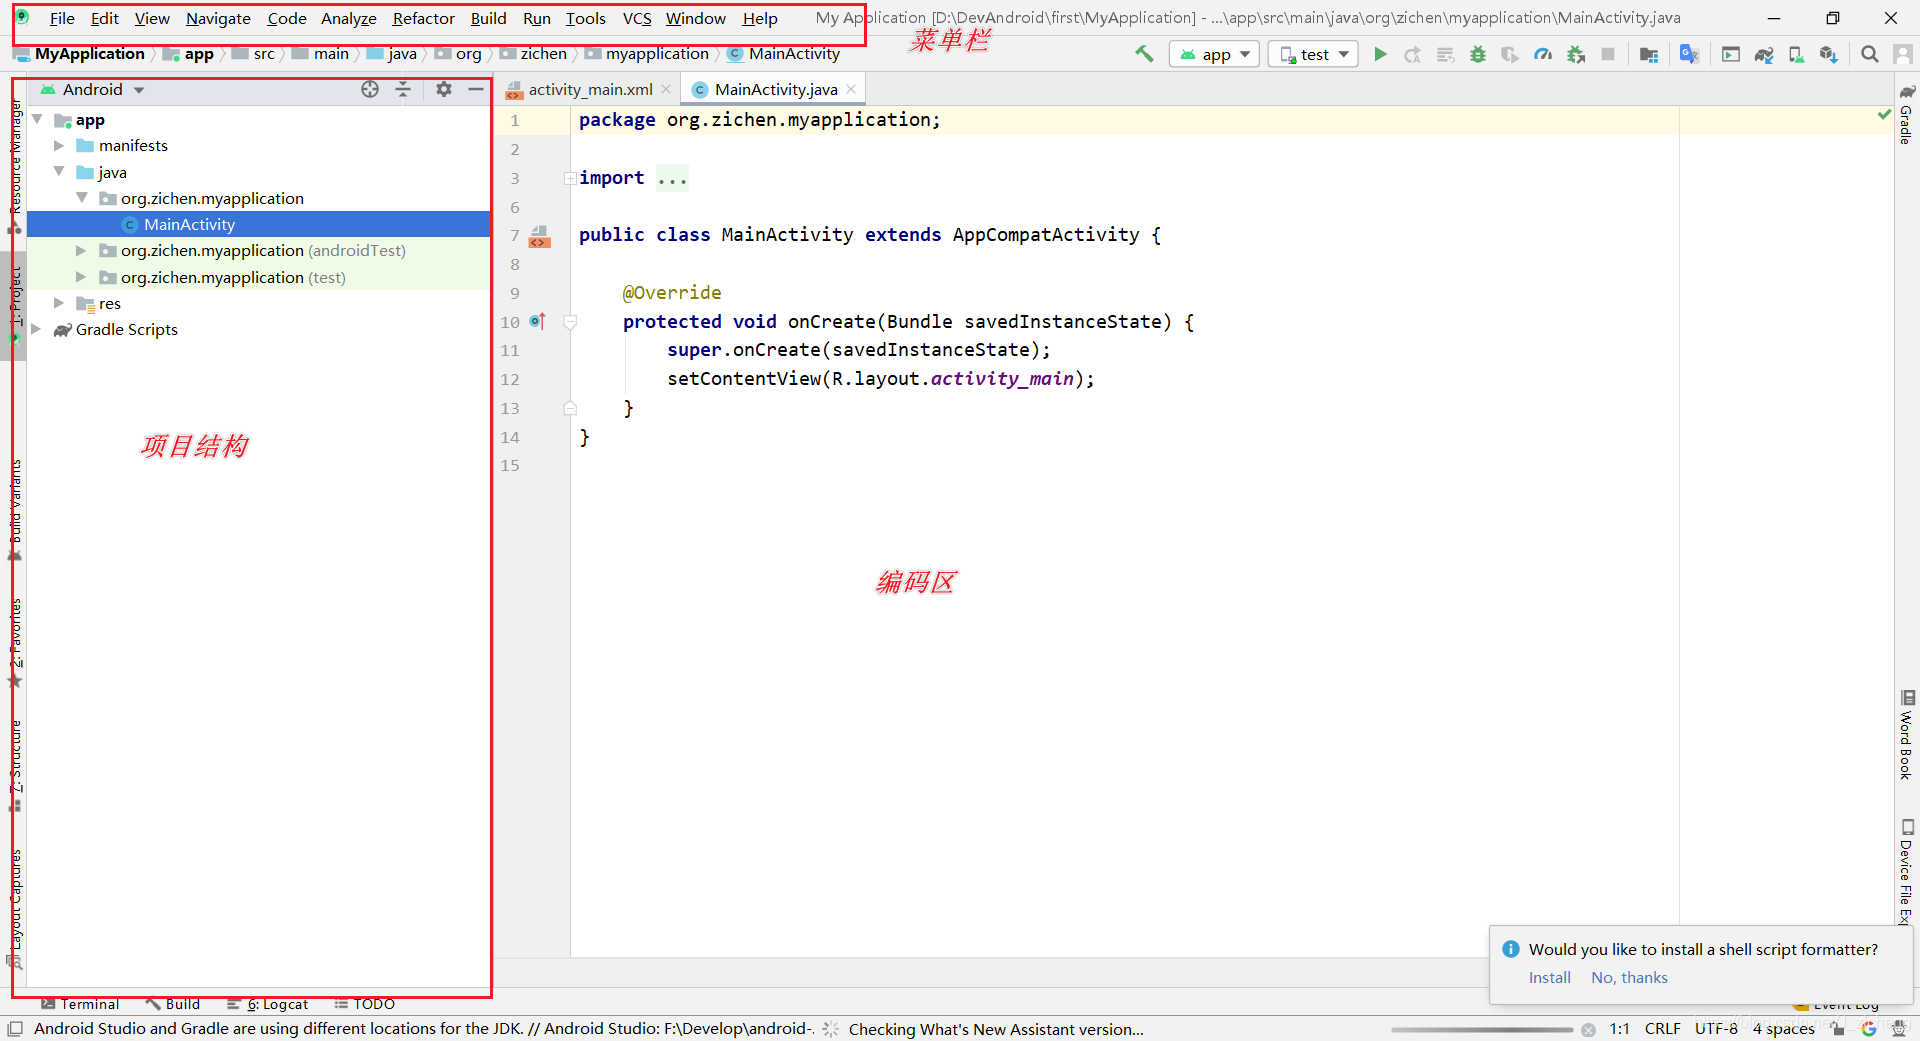The width and height of the screenshot is (1920, 1041).
Task: Open the VCS menu
Action: pyautogui.click(x=637, y=18)
